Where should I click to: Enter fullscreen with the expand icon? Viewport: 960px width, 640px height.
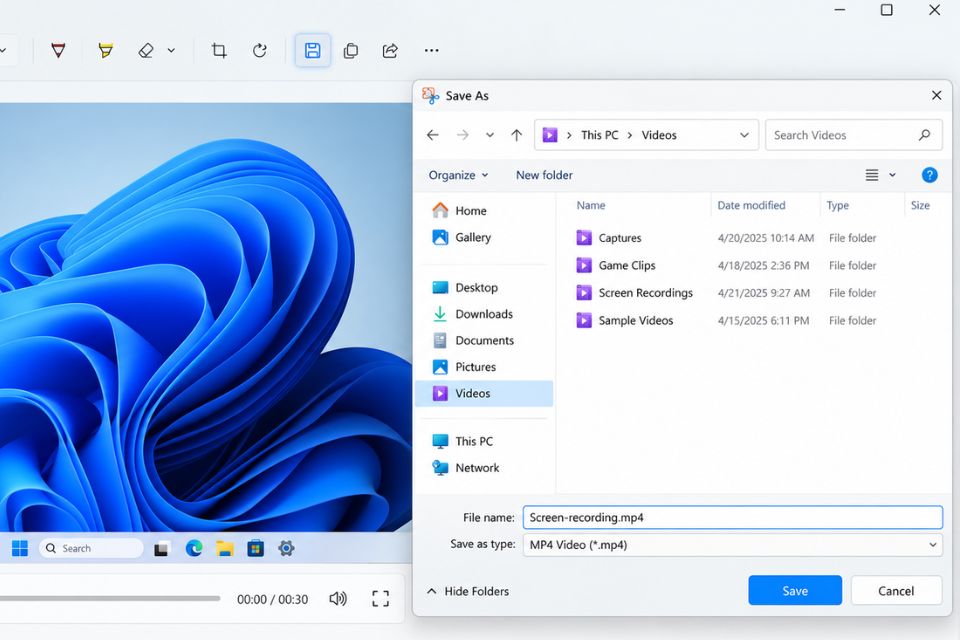(x=380, y=598)
